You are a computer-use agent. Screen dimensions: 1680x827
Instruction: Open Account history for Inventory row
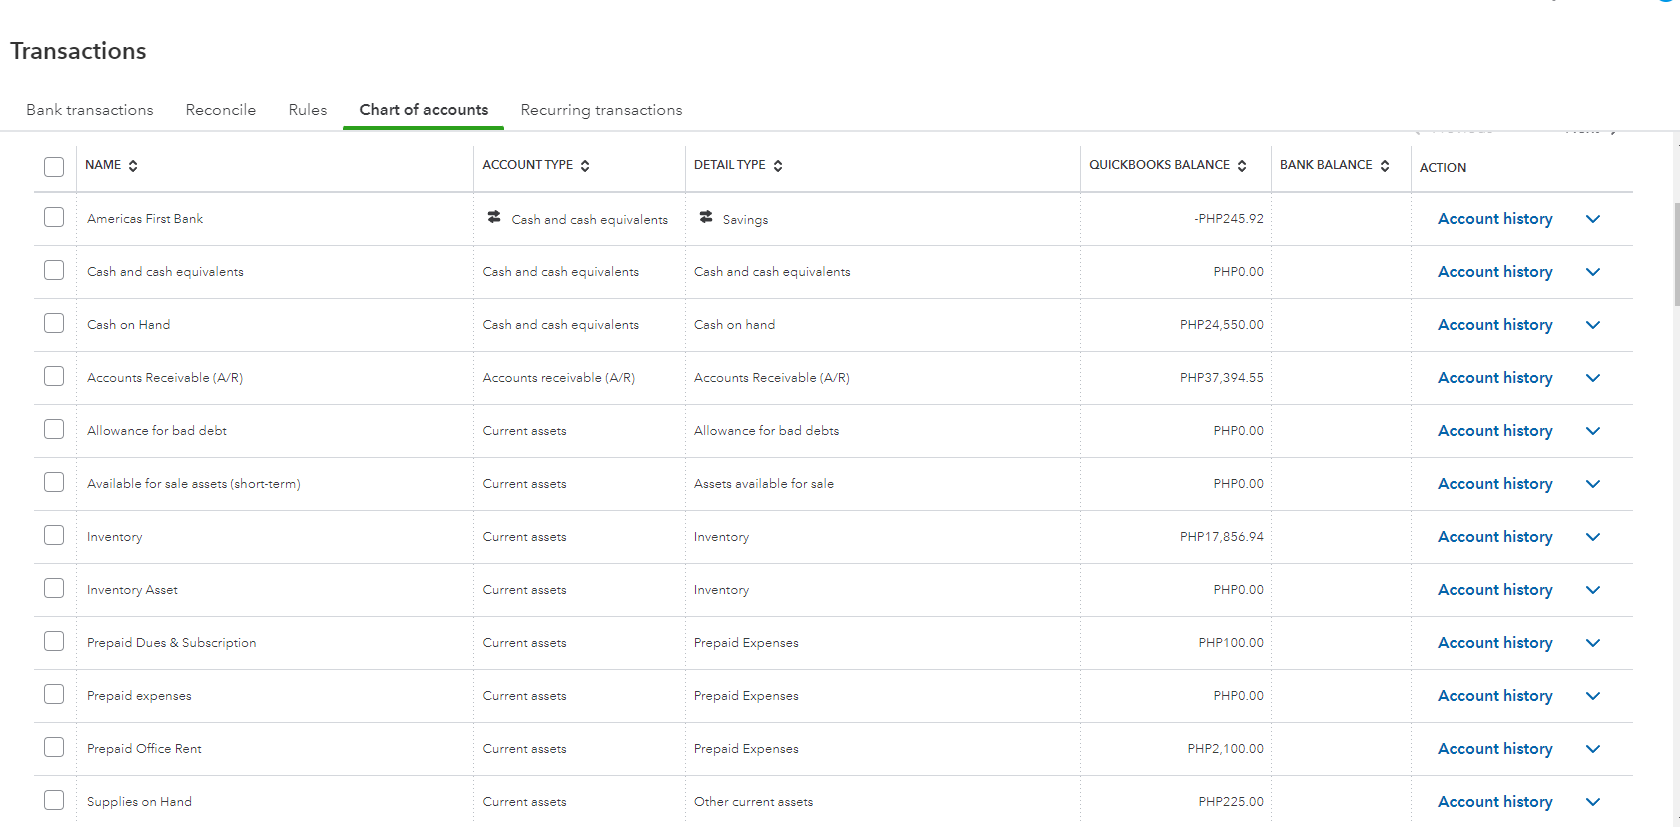point(1495,537)
